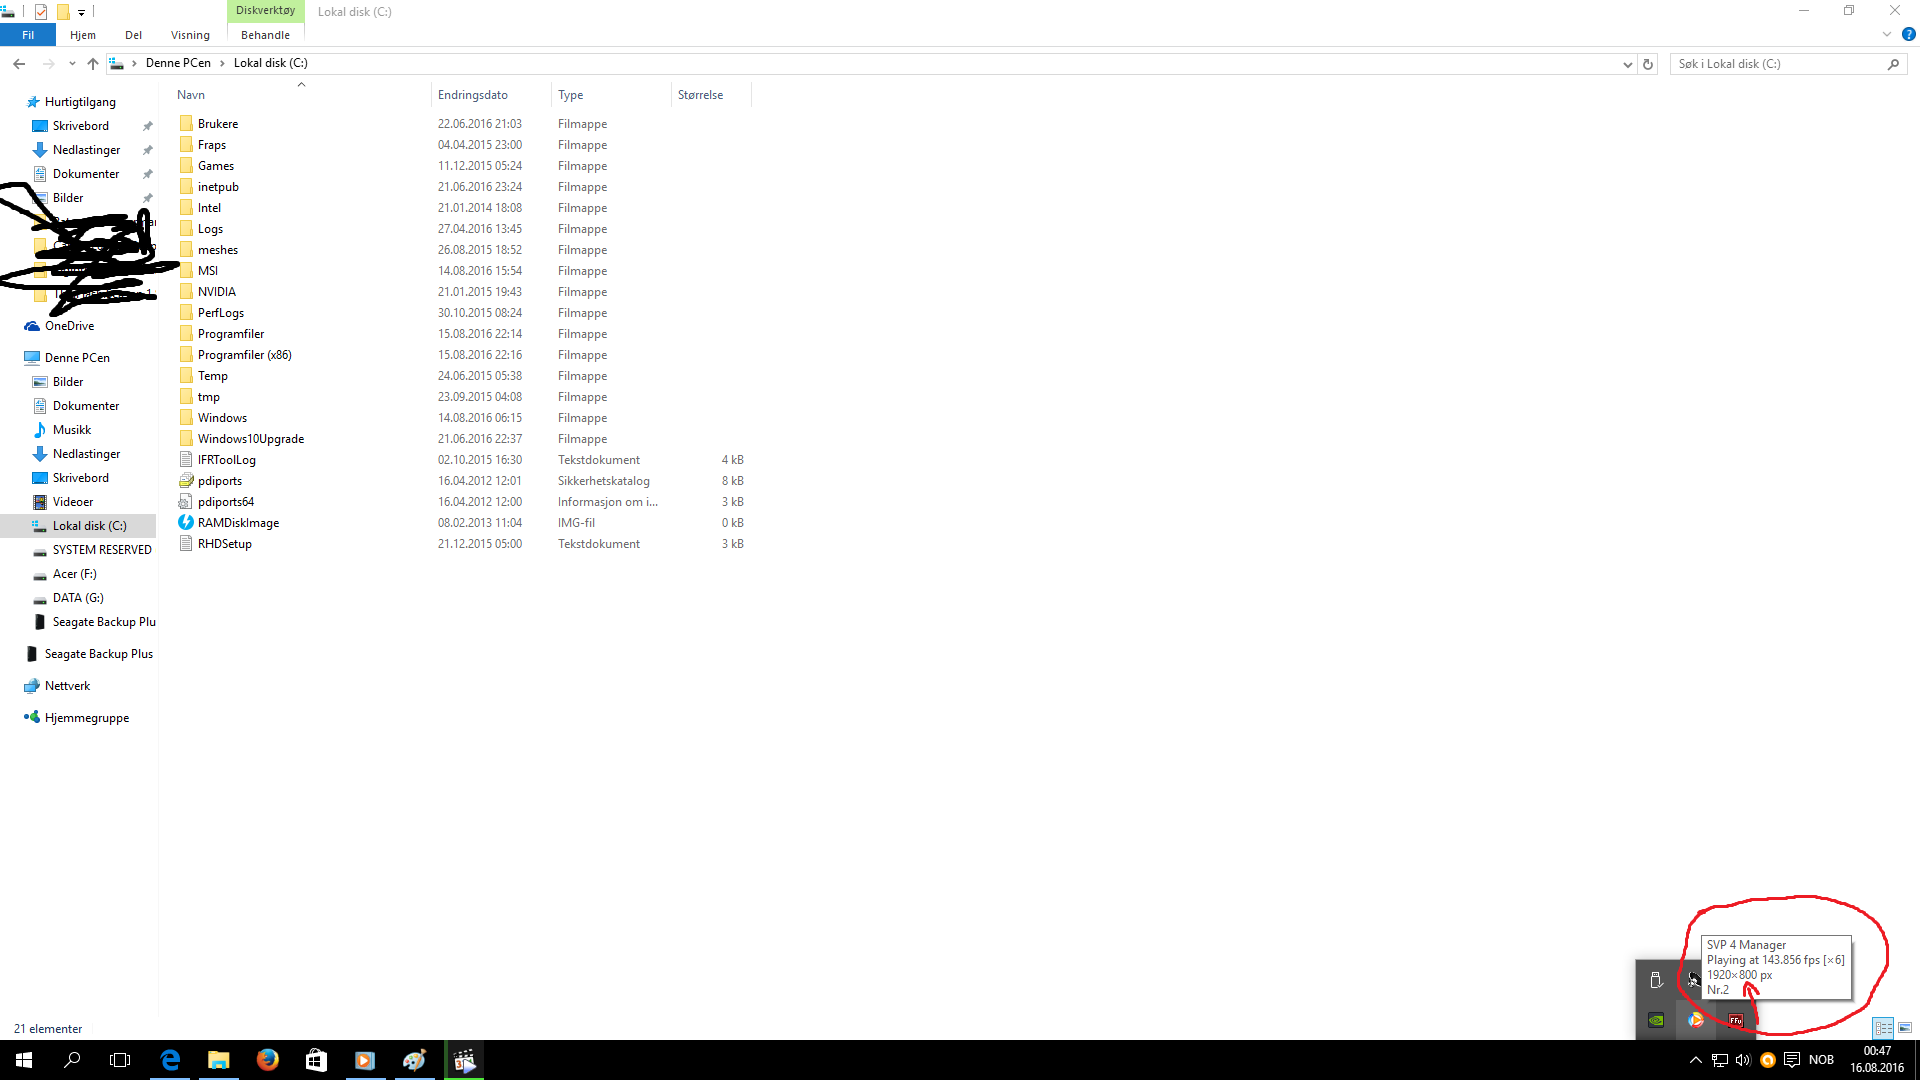1920x1080 pixels.
Task: Switch to large thumbnails view
Action: click(1905, 1028)
